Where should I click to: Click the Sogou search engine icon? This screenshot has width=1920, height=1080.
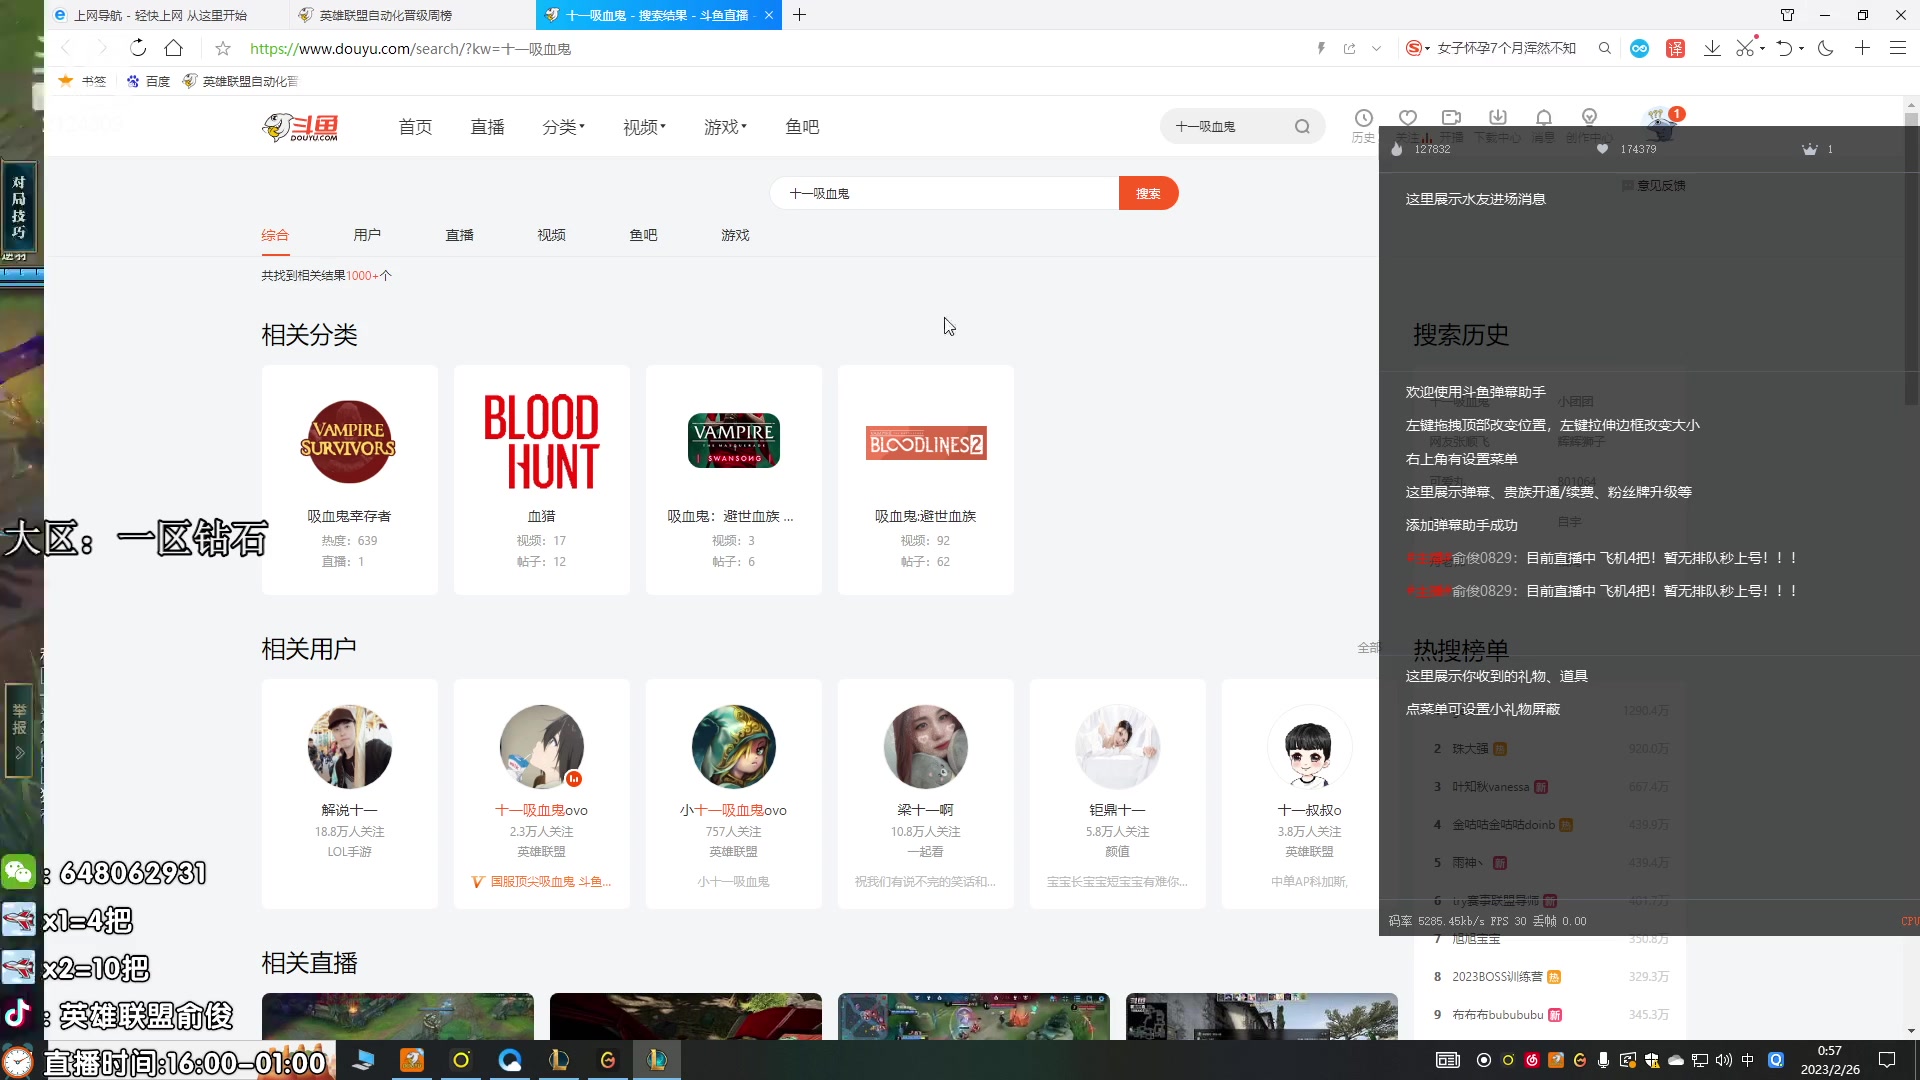click(x=1413, y=48)
